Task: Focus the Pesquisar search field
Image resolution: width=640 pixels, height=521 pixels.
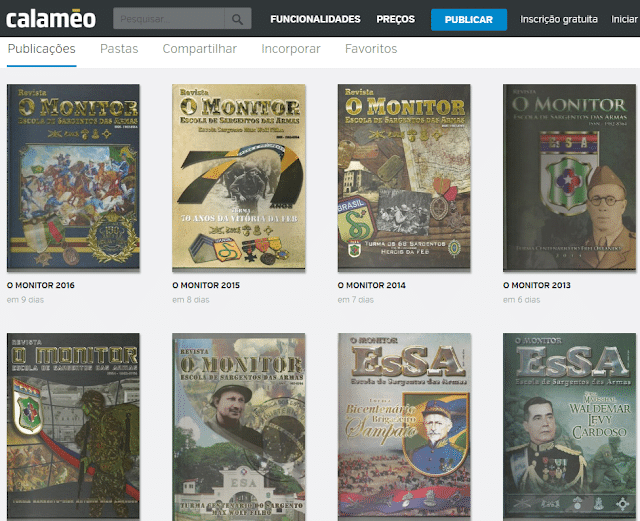Action: tap(169, 19)
